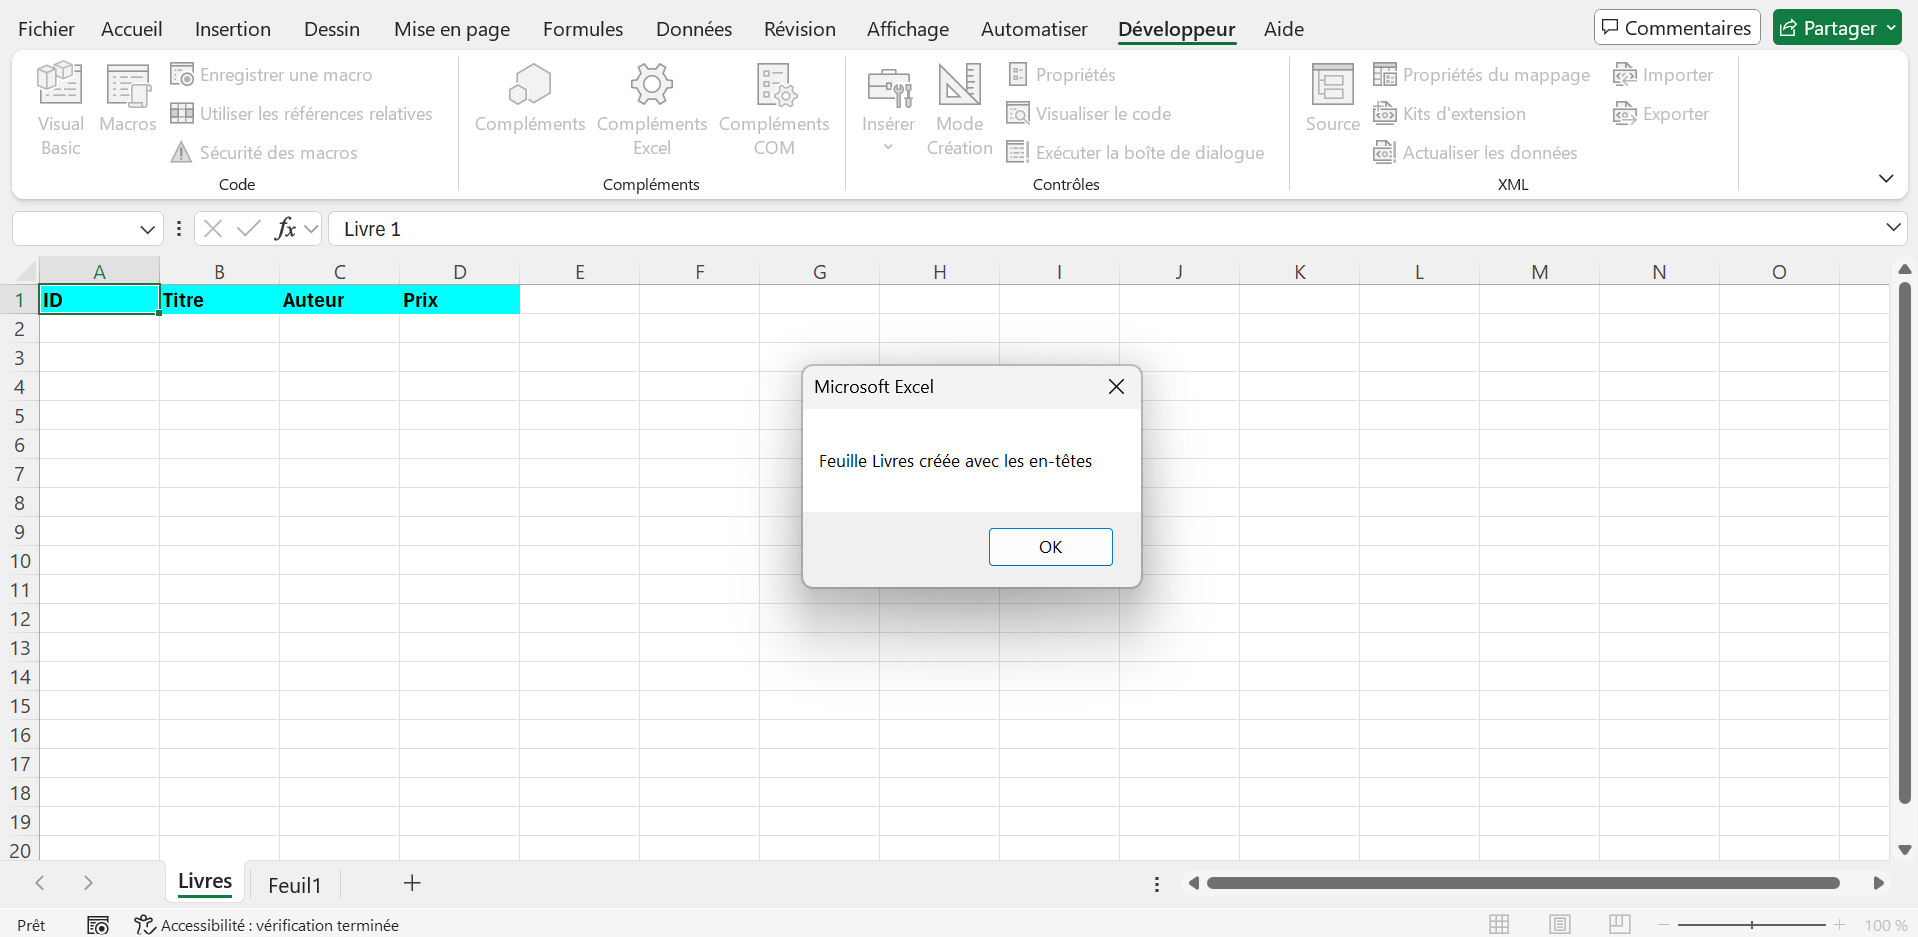Open the Commentaires pane
Viewport: 1918px width, 937px height.
pyautogui.click(x=1677, y=28)
